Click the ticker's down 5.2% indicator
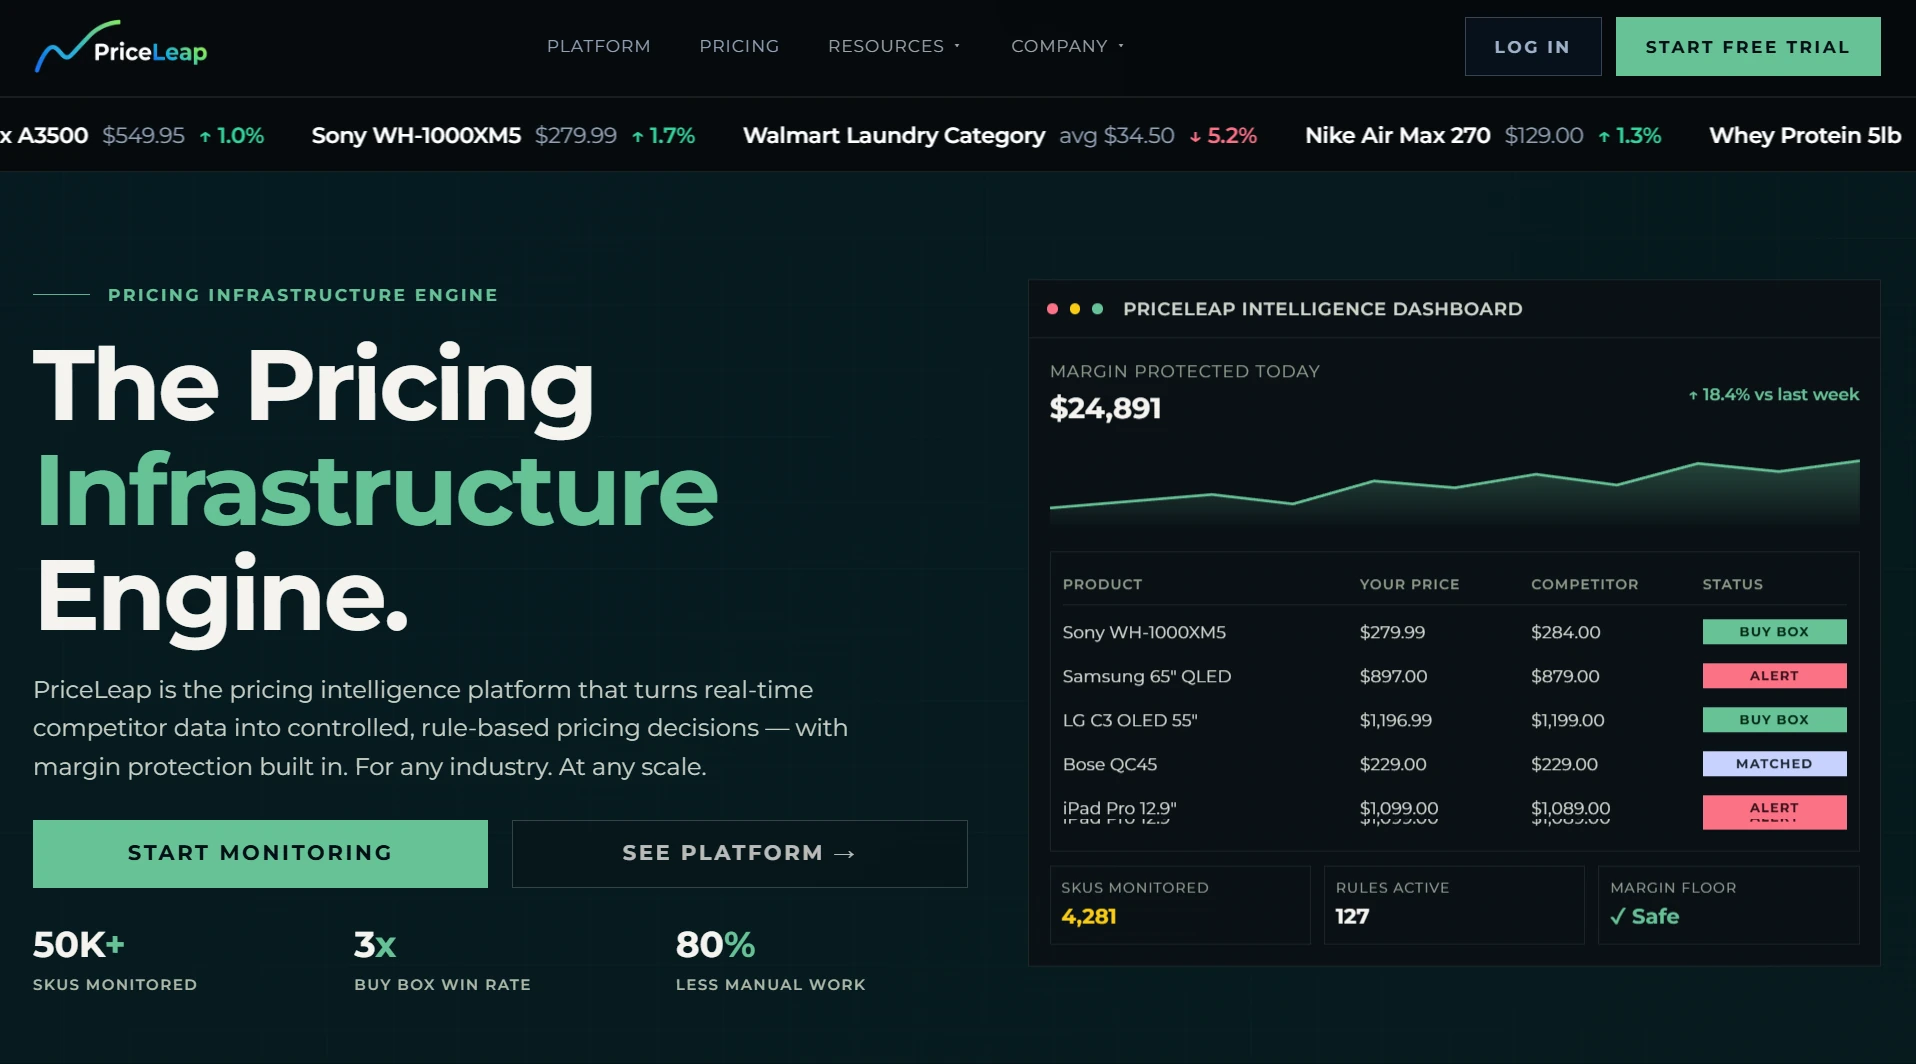The image size is (1916, 1064). tap(1223, 135)
